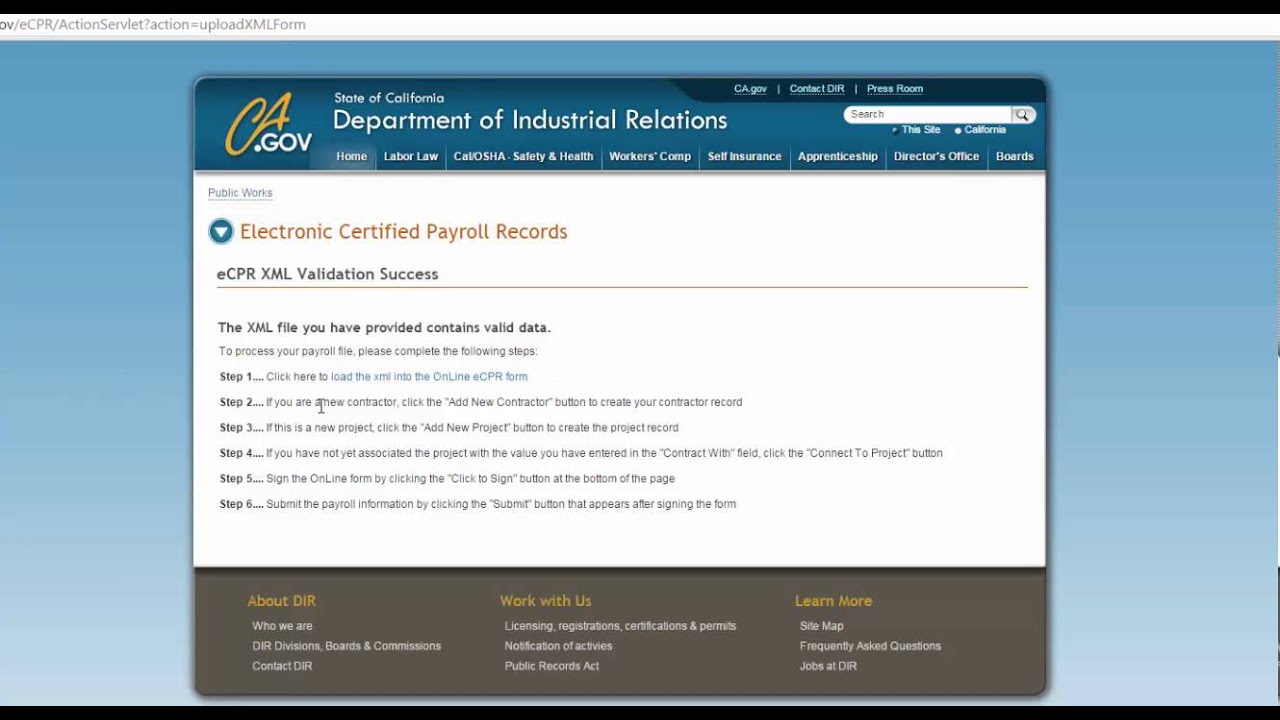Open DIR Divisions, Boards & Commissions link
The image size is (1280, 720).
tap(346, 646)
